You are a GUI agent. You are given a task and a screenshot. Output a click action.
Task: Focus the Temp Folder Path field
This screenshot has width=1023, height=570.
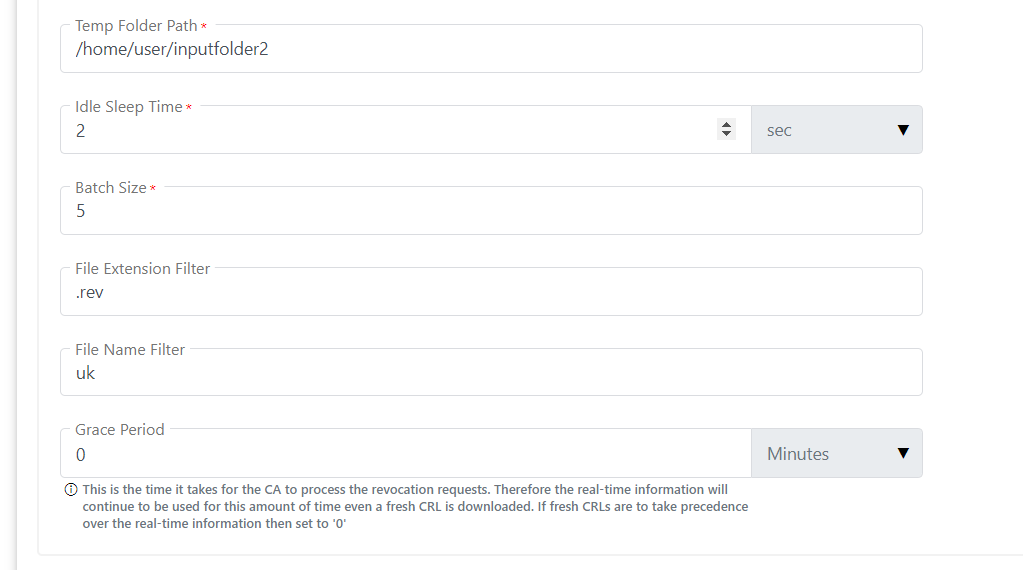tap(490, 49)
